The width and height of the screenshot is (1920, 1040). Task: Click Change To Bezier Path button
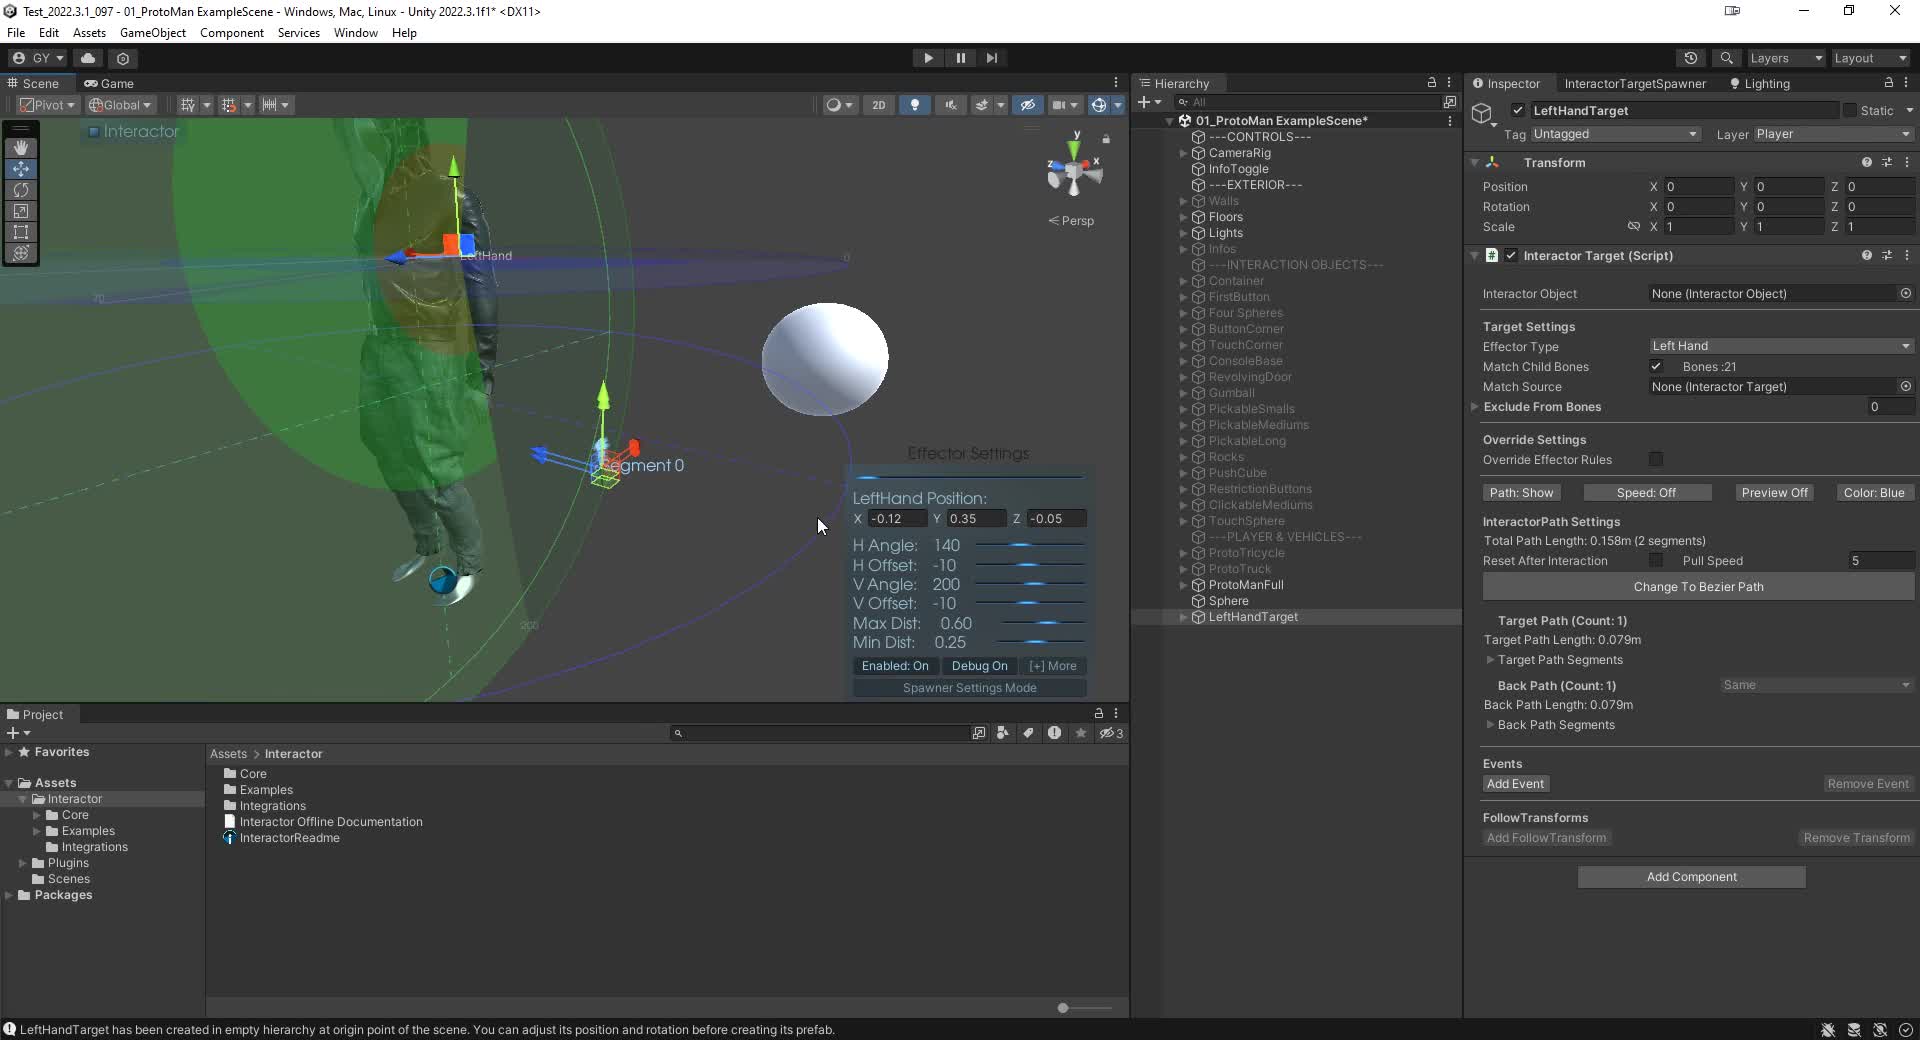click(x=1697, y=587)
